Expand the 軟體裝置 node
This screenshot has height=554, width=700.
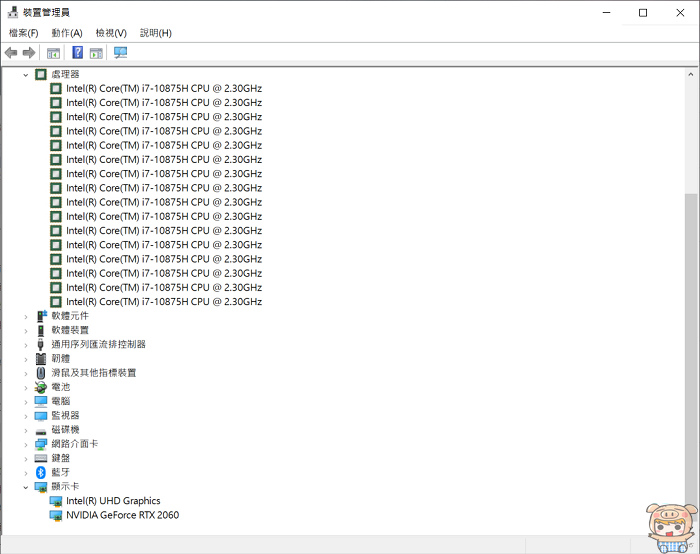(25, 331)
